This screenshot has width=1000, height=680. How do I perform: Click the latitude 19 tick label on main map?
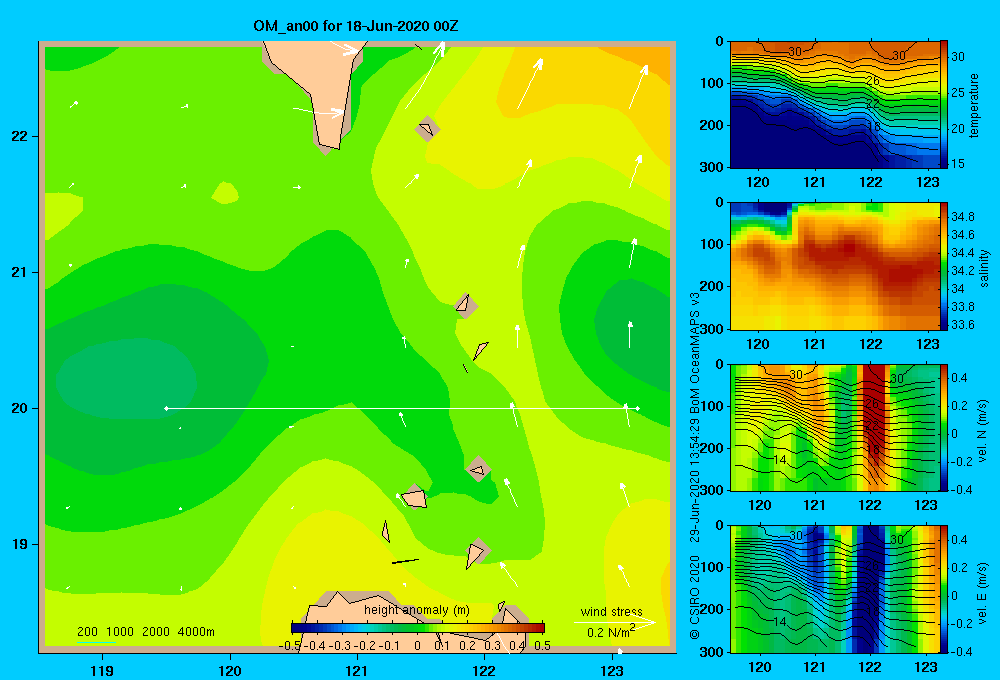pos(19,544)
